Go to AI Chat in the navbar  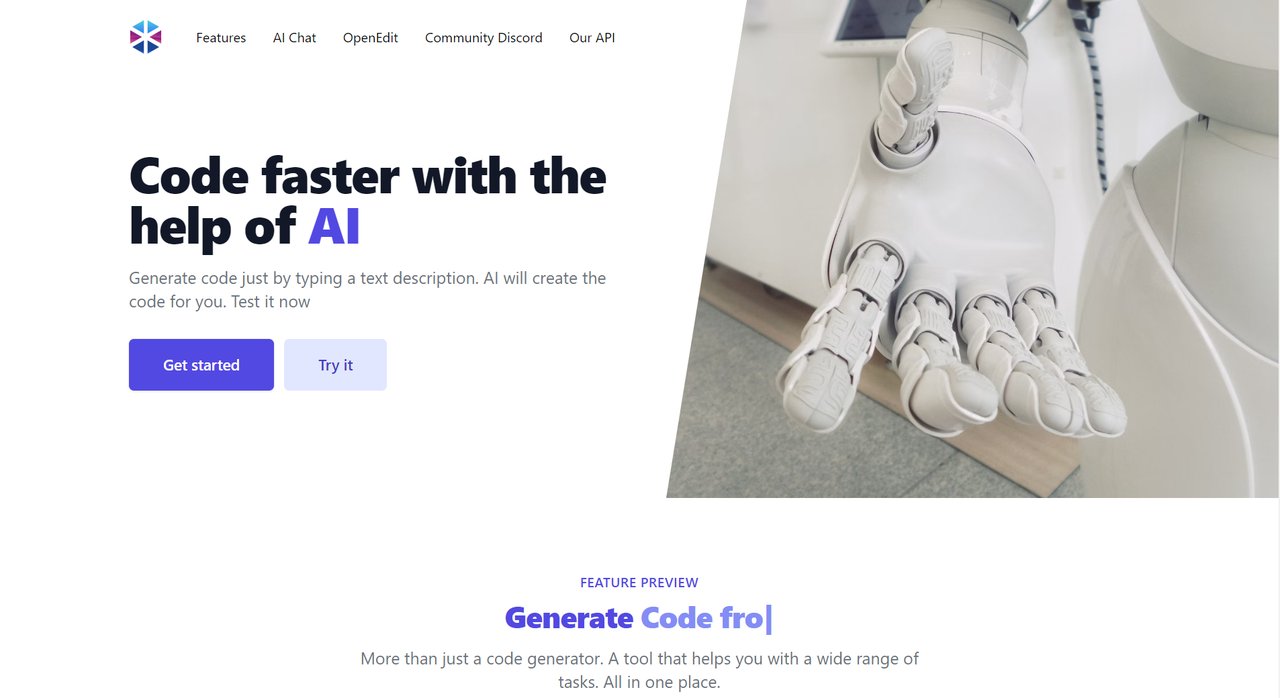pos(294,38)
